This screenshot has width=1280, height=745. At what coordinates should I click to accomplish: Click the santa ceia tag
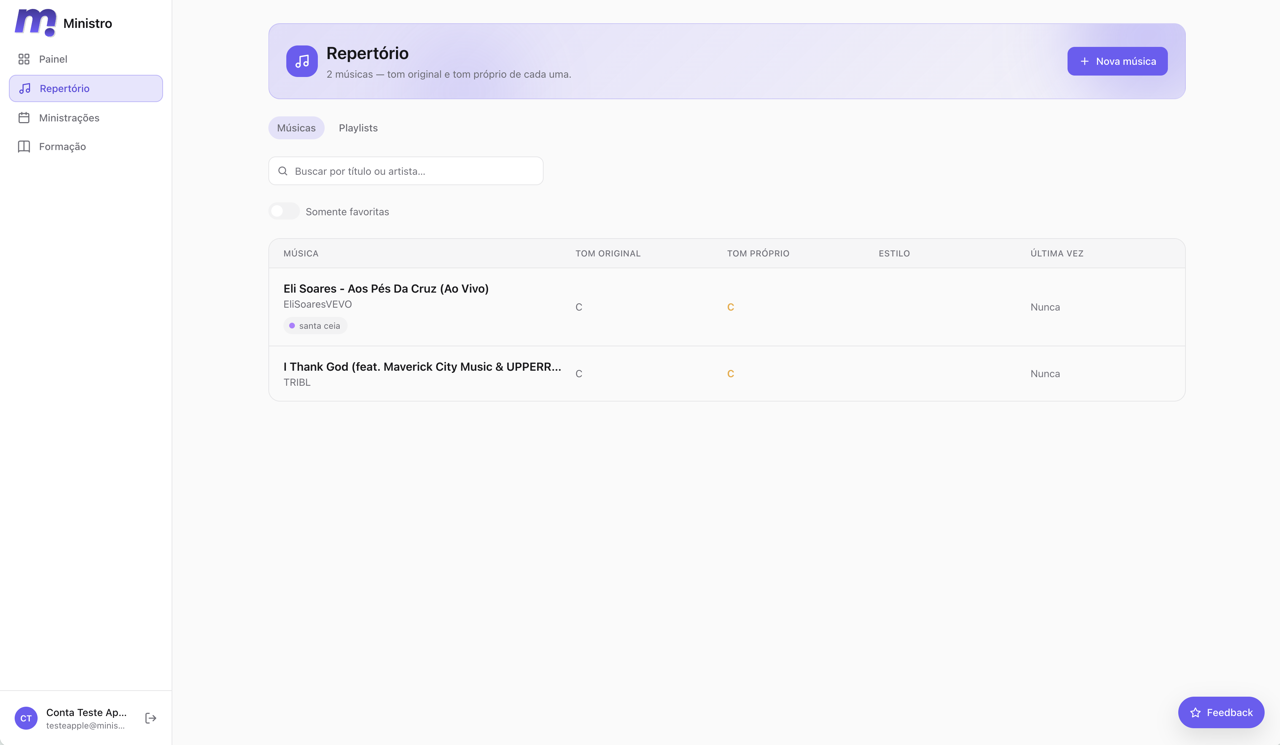pyautogui.click(x=315, y=326)
